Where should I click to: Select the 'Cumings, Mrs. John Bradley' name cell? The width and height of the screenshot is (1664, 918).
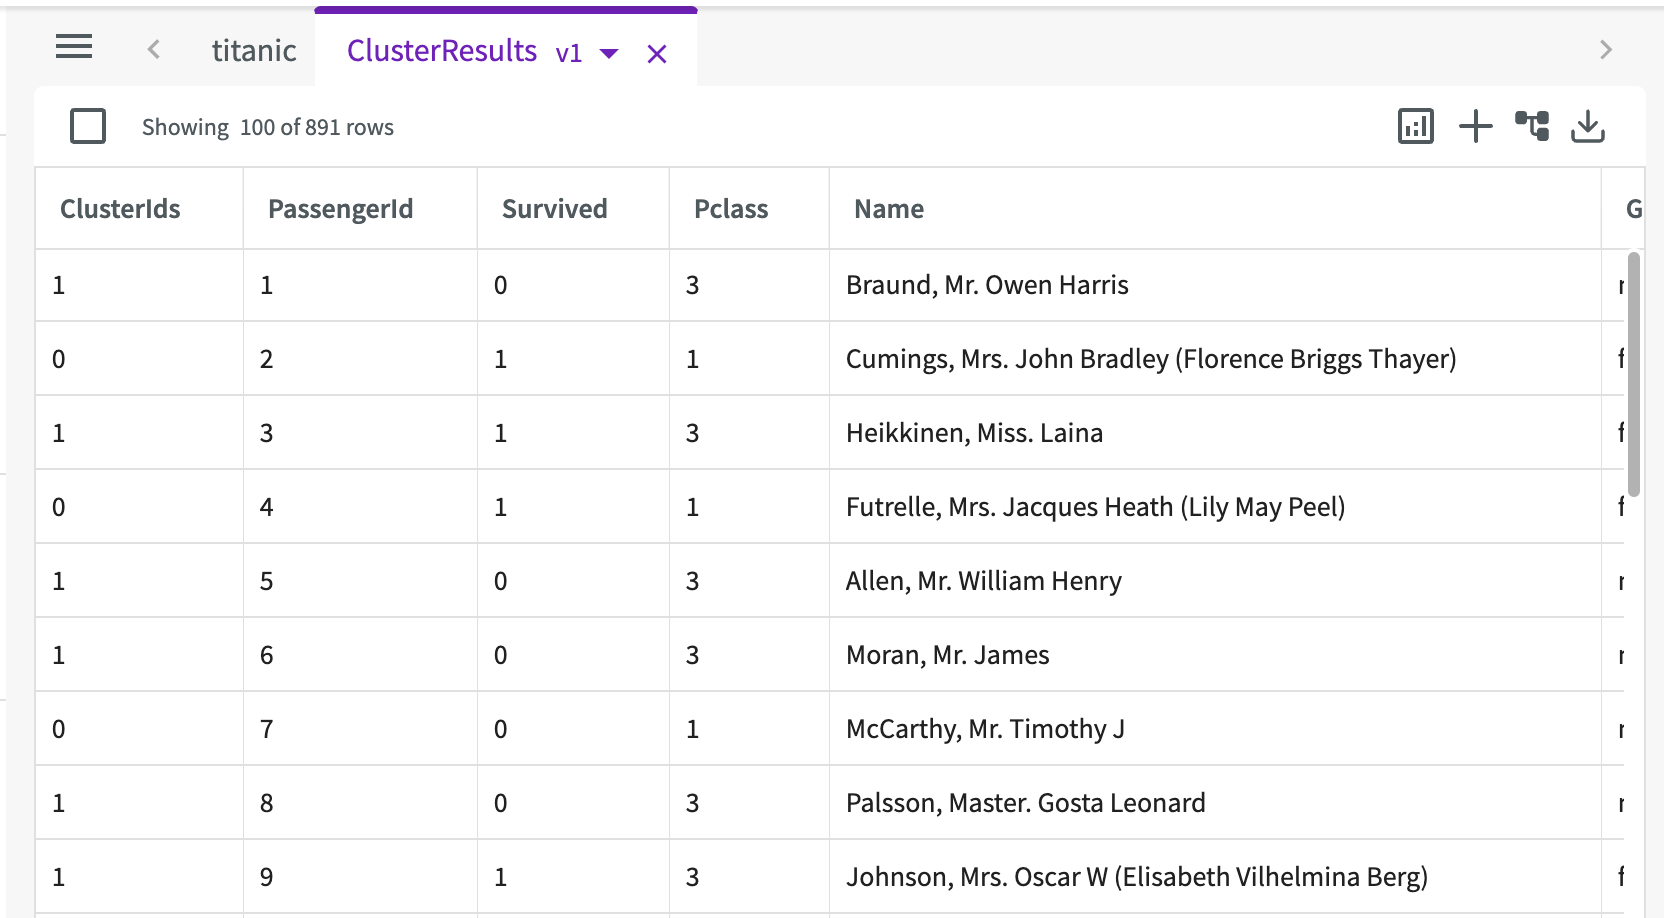[1216, 359]
